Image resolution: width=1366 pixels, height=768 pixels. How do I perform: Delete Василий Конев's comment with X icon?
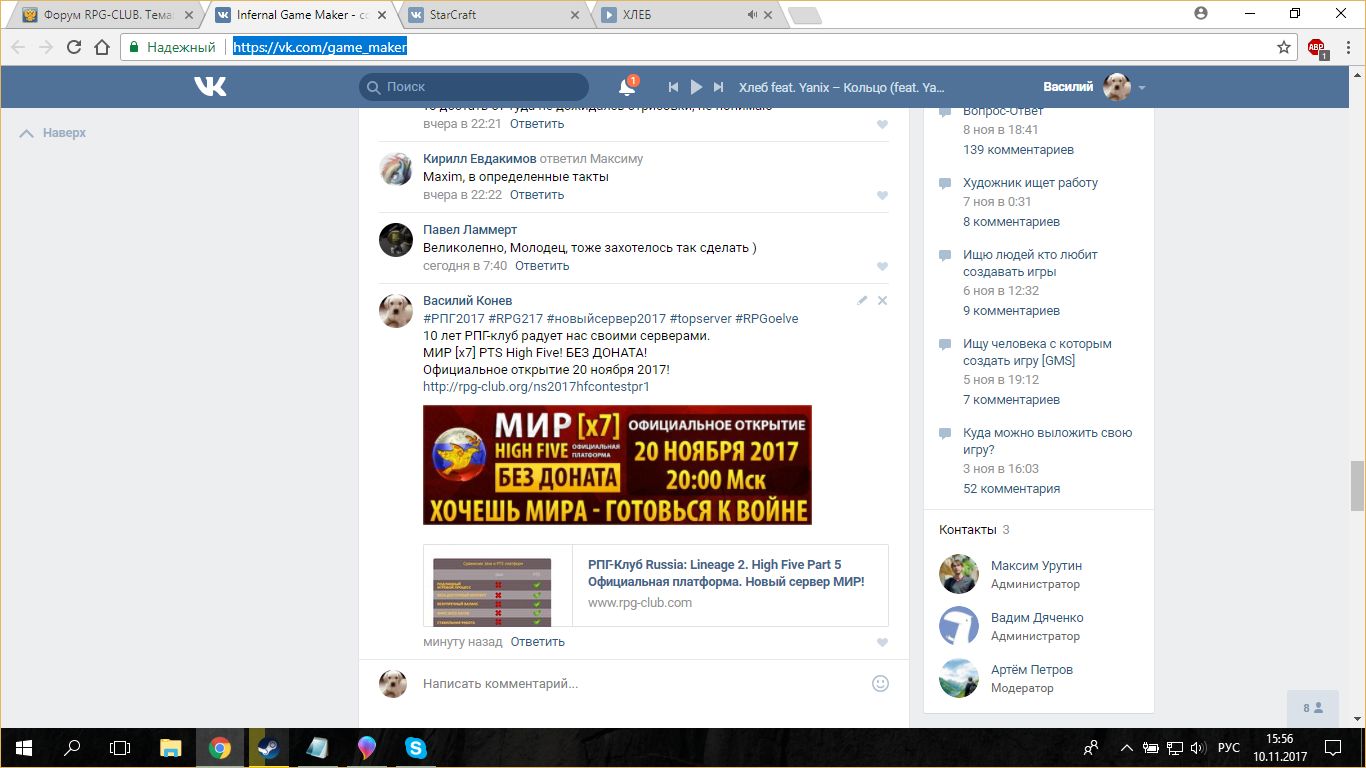coord(882,300)
